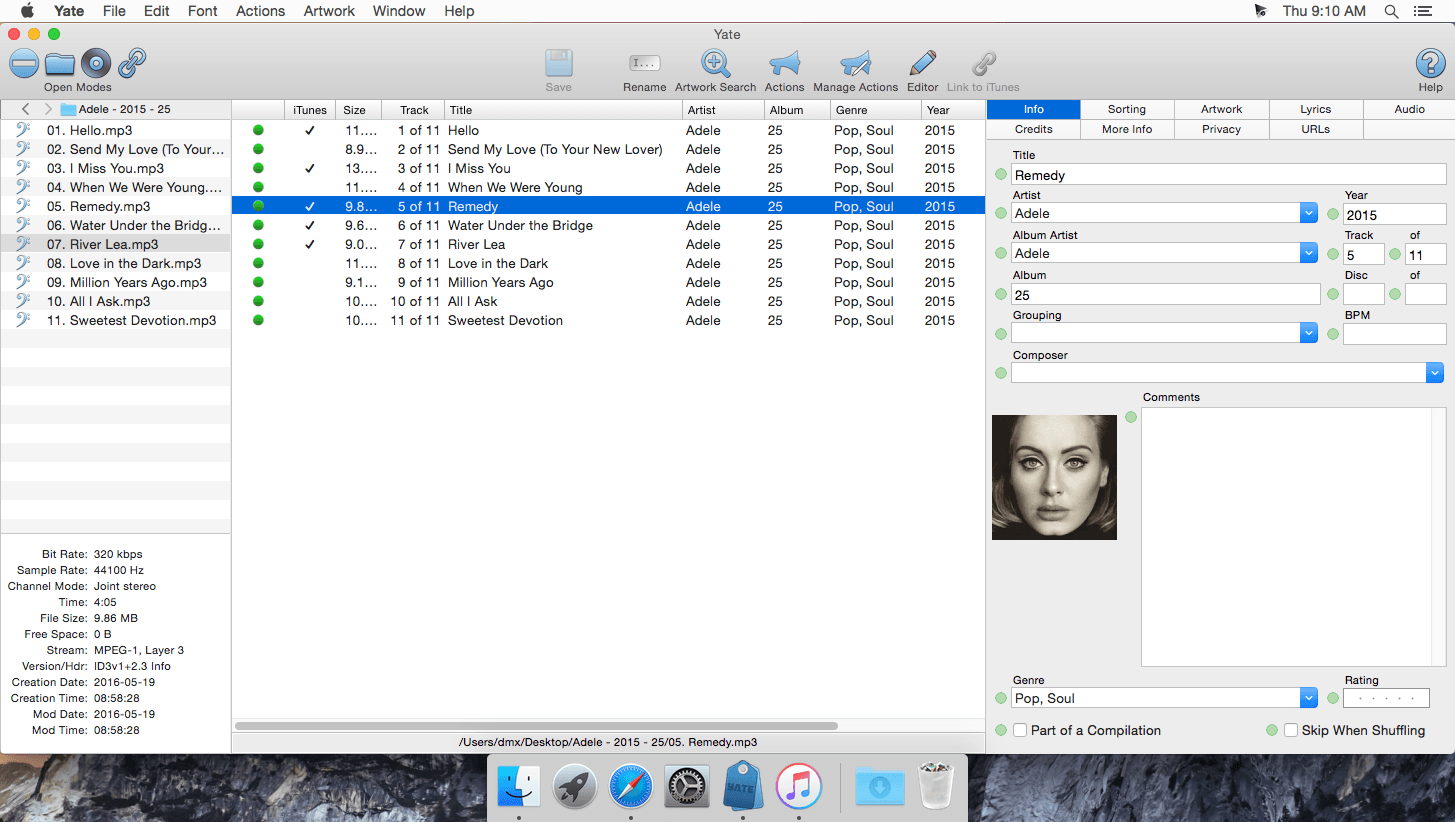Go forward with the right navigation arrow
This screenshot has width=1455, height=822.
pos(47,109)
